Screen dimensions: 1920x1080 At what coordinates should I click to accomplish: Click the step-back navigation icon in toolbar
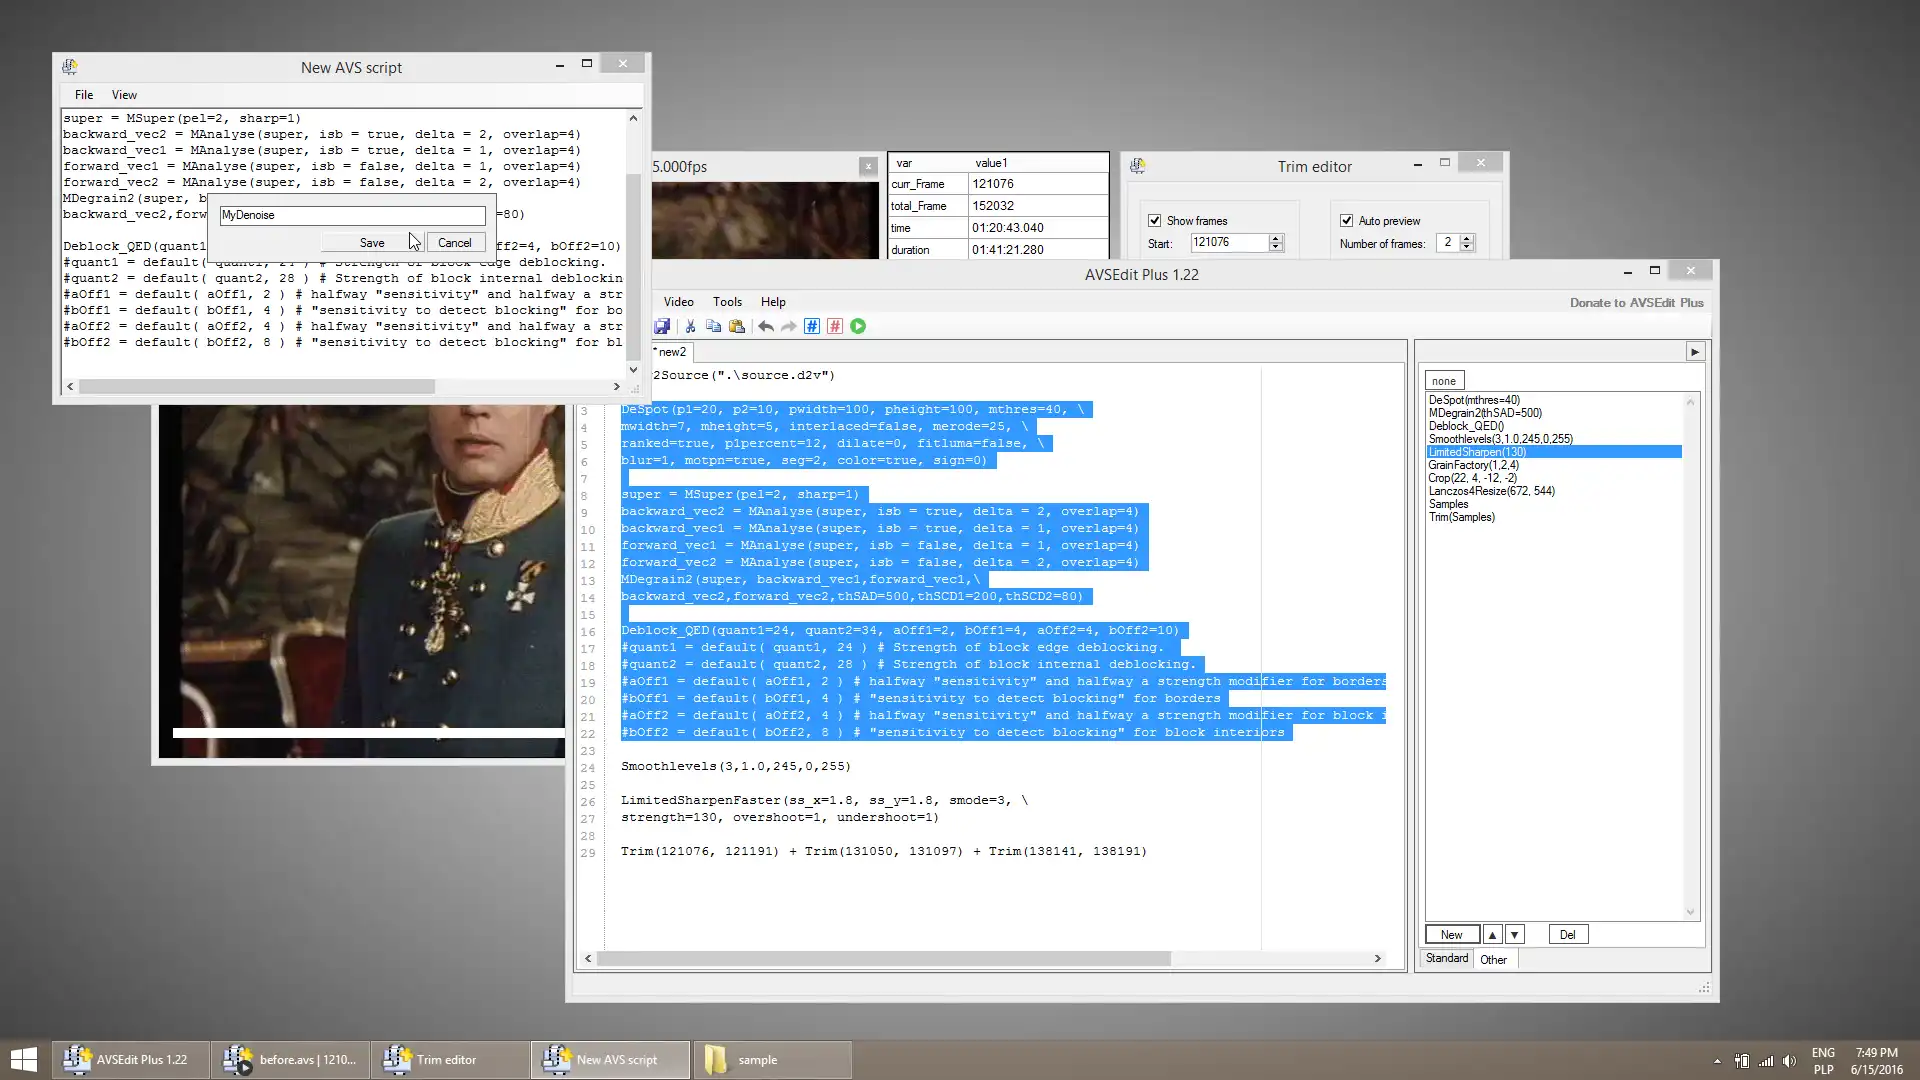764,326
